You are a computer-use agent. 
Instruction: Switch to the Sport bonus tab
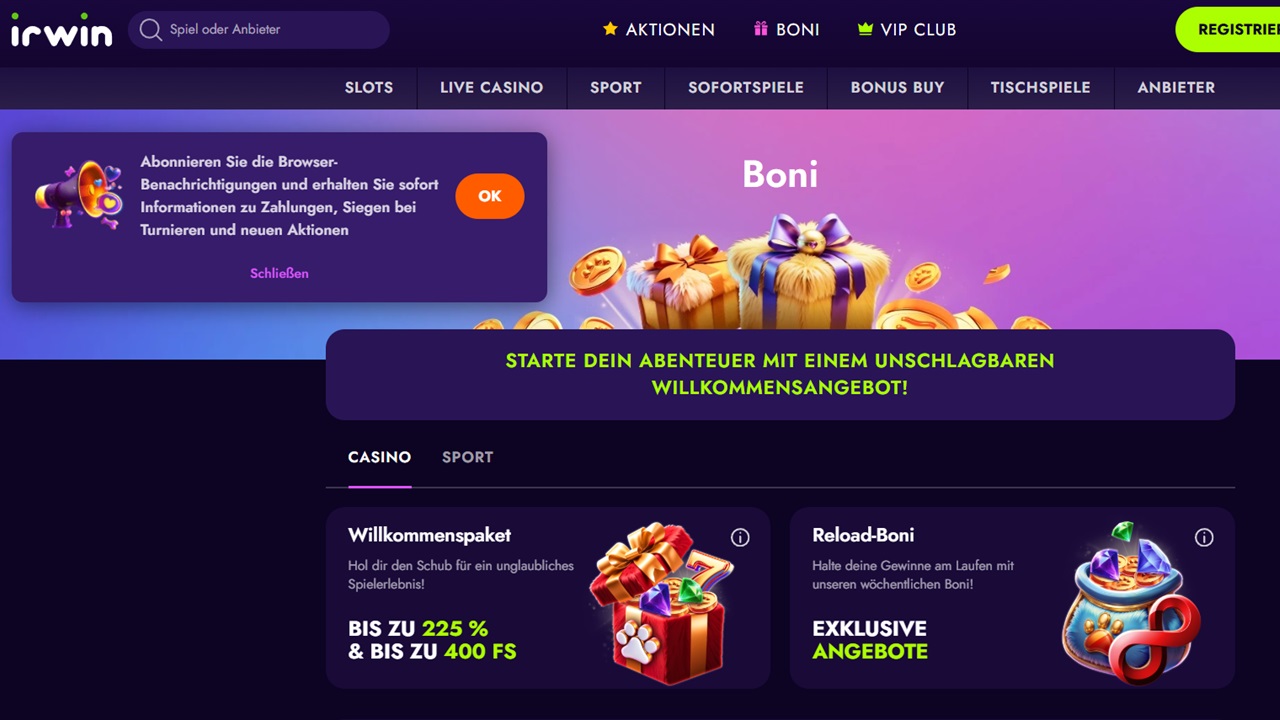(467, 457)
